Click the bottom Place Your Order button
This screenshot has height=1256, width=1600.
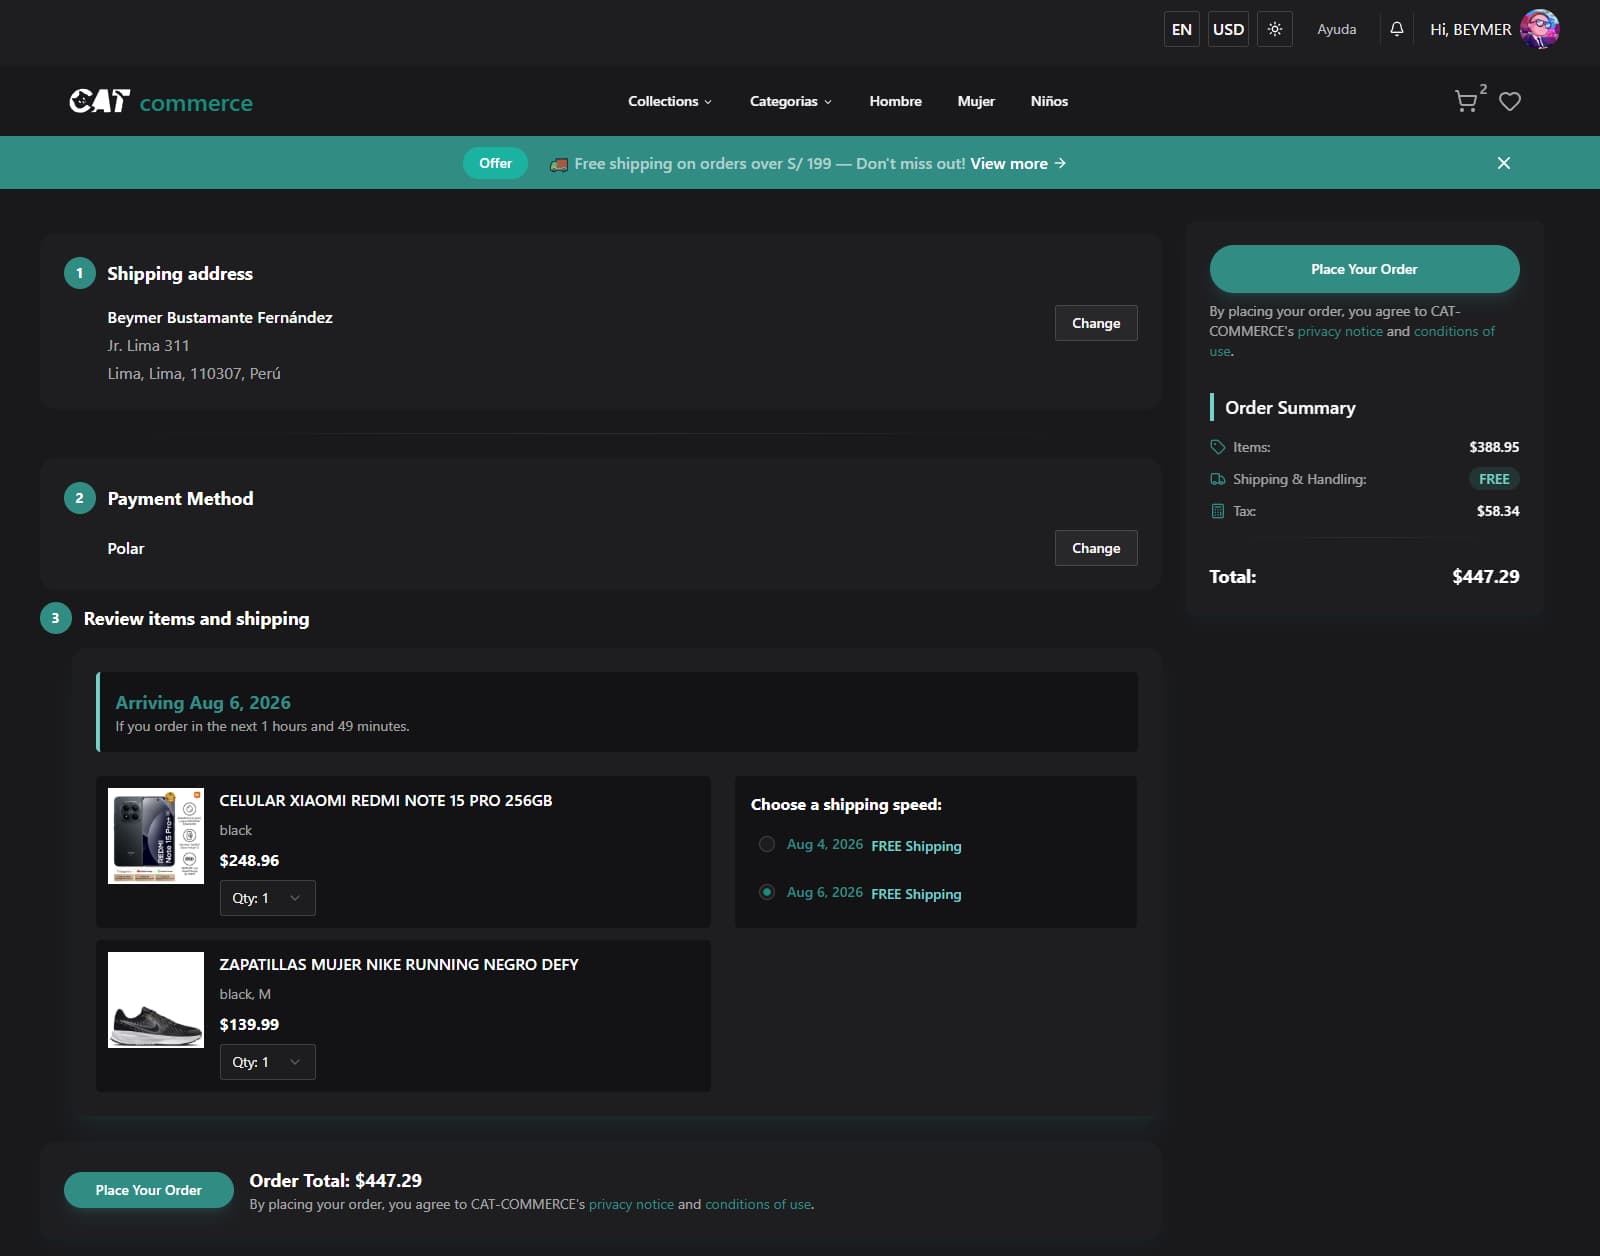[x=149, y=1190]
